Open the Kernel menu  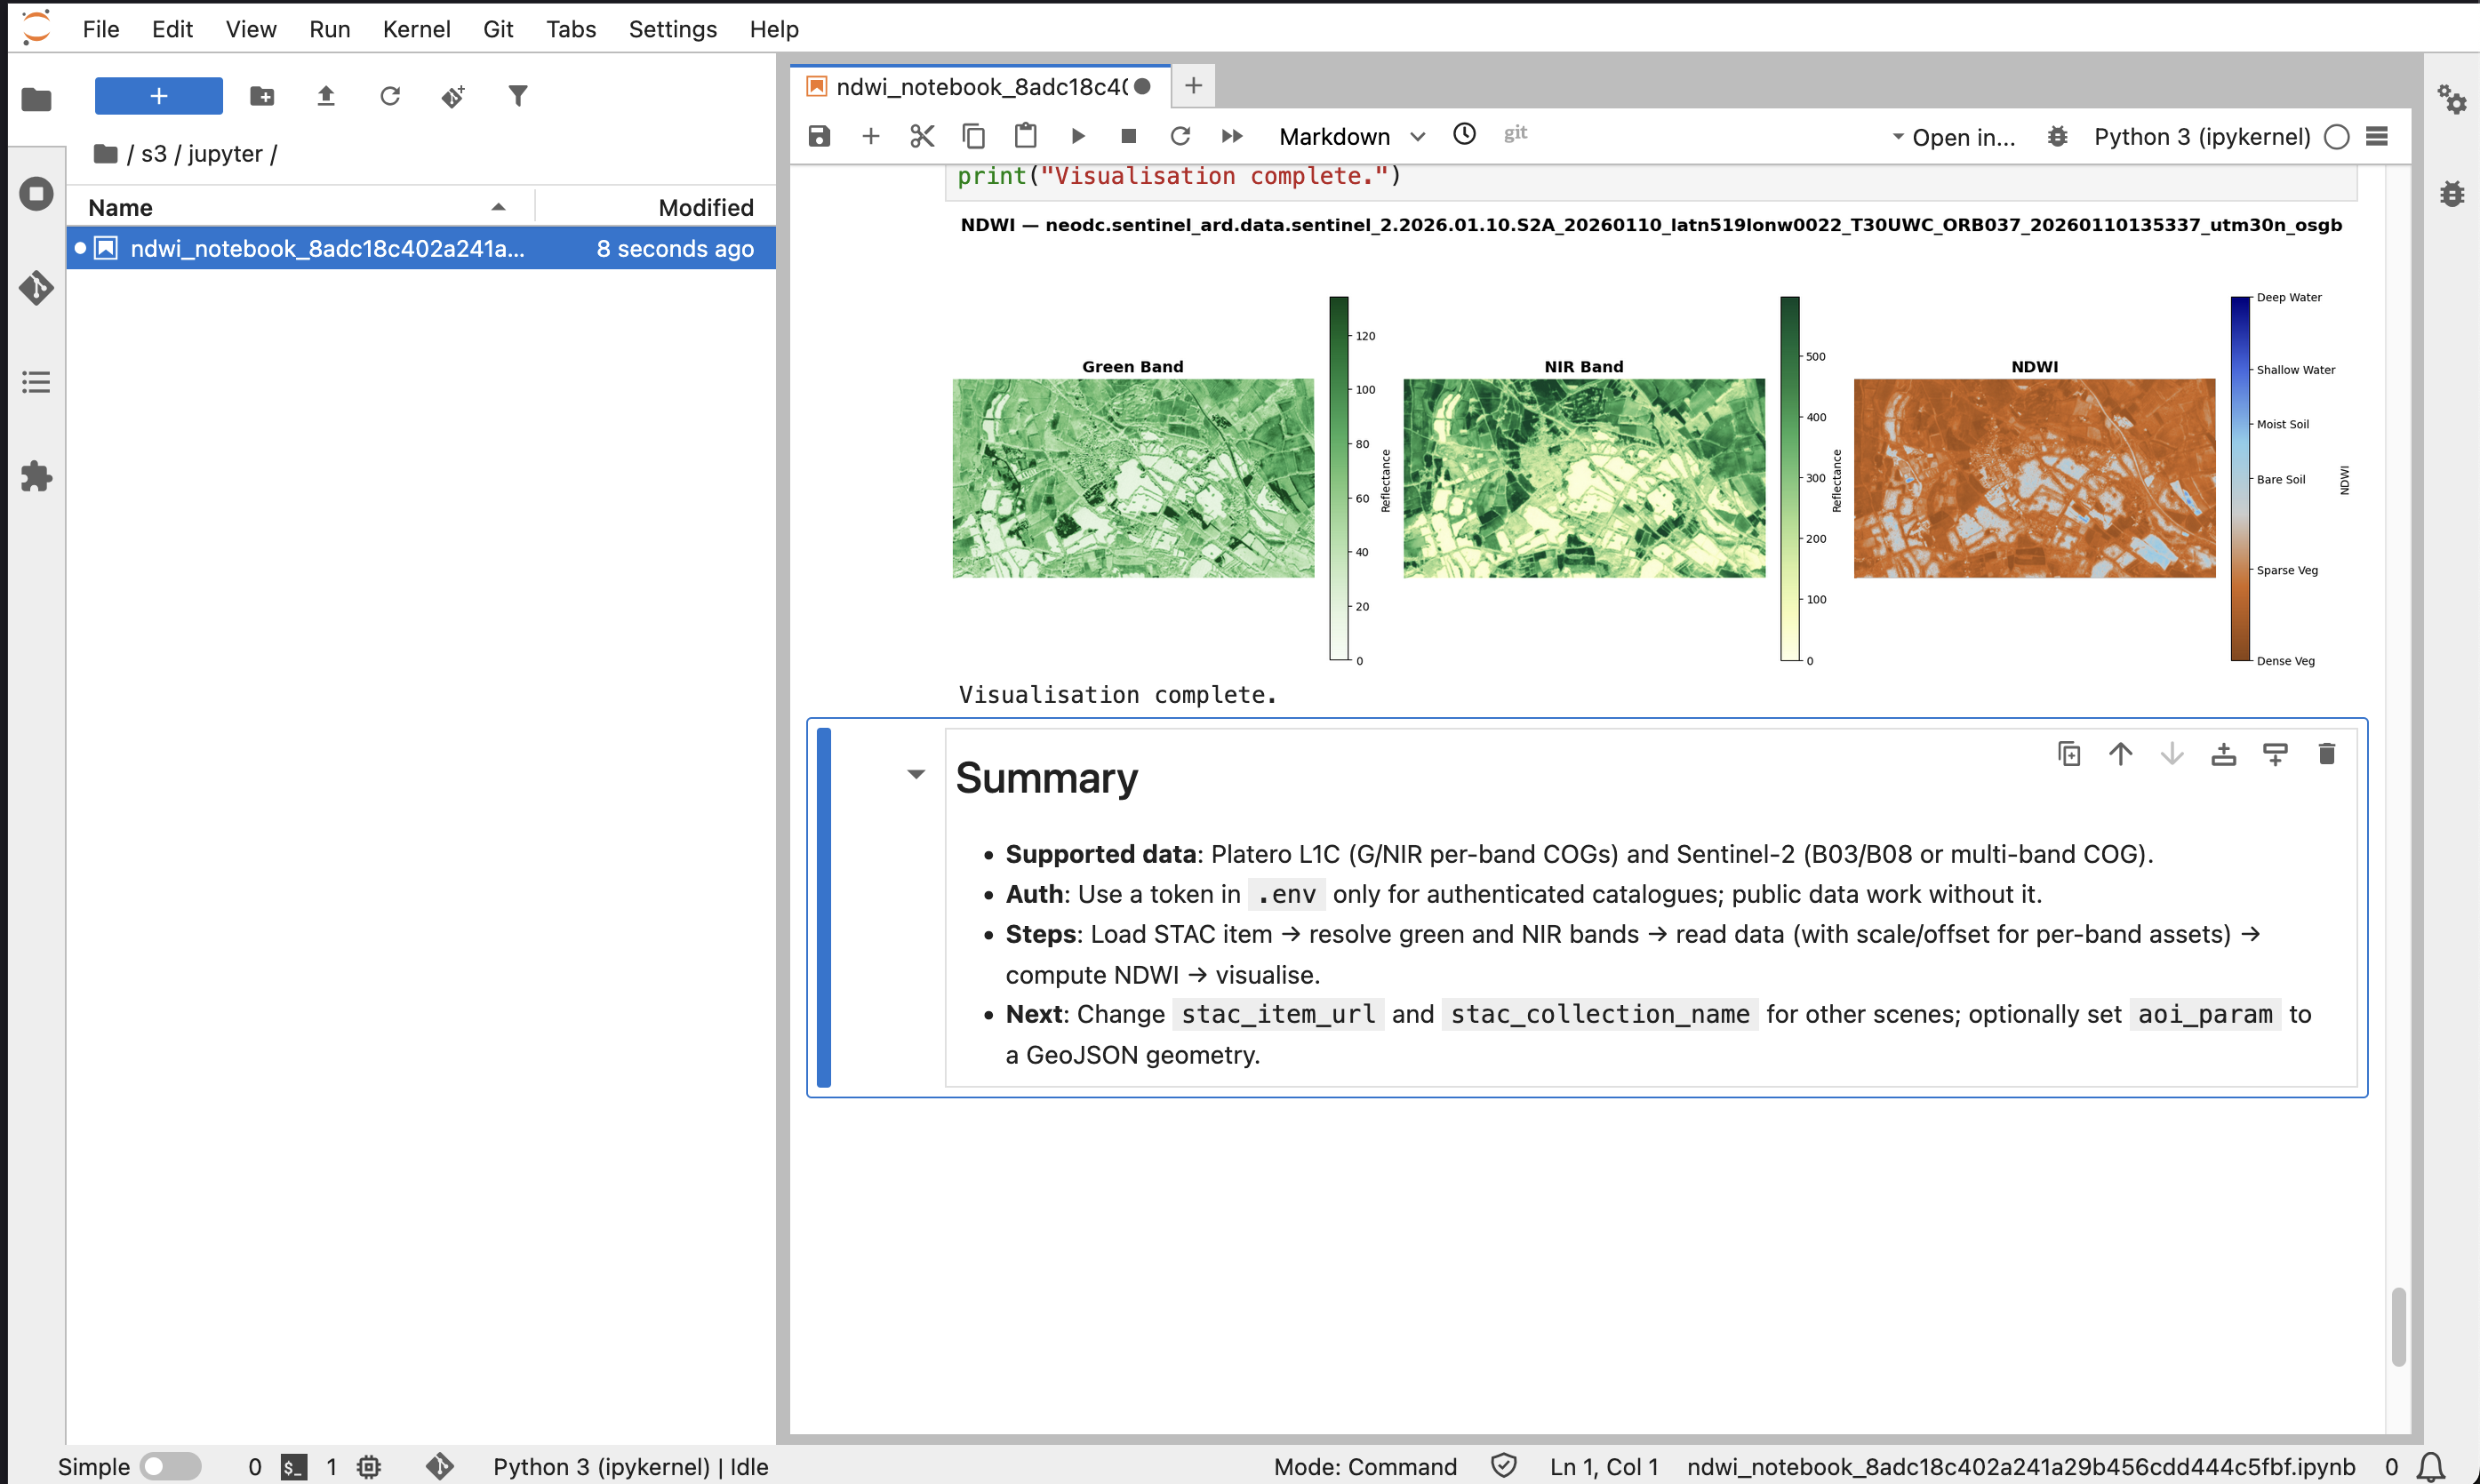[416, 29]
